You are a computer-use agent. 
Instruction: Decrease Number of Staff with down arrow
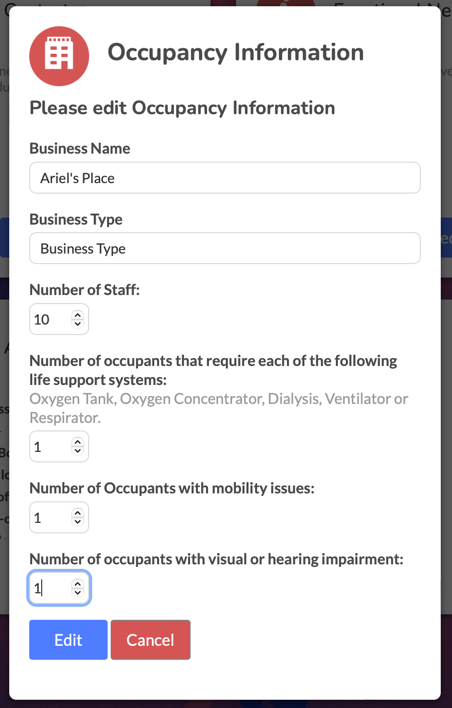coord(78,323)
